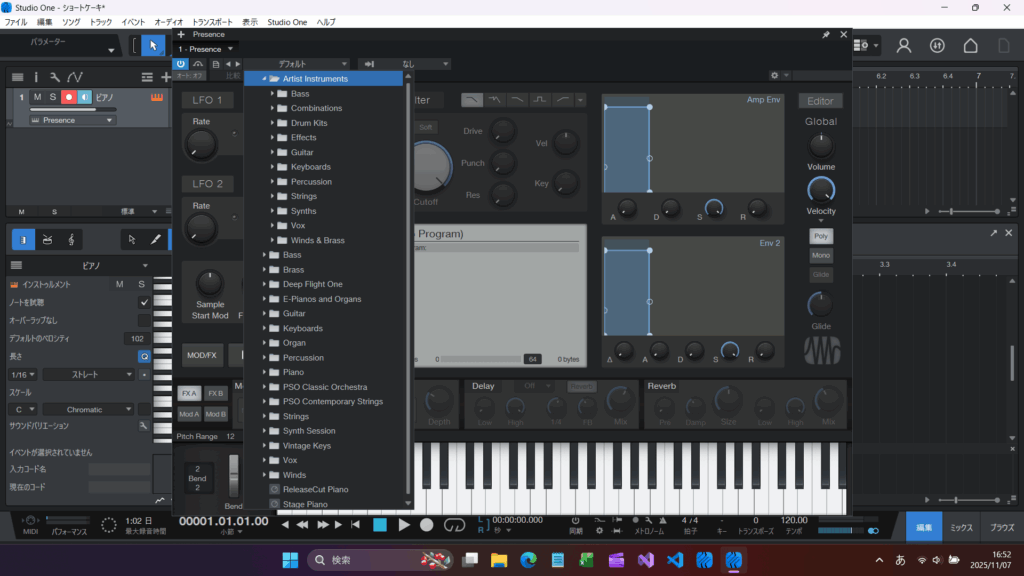The height and width of the screenshot is (576, 1024).
Task: Select the Mono voice mode button
Action: 821,255
